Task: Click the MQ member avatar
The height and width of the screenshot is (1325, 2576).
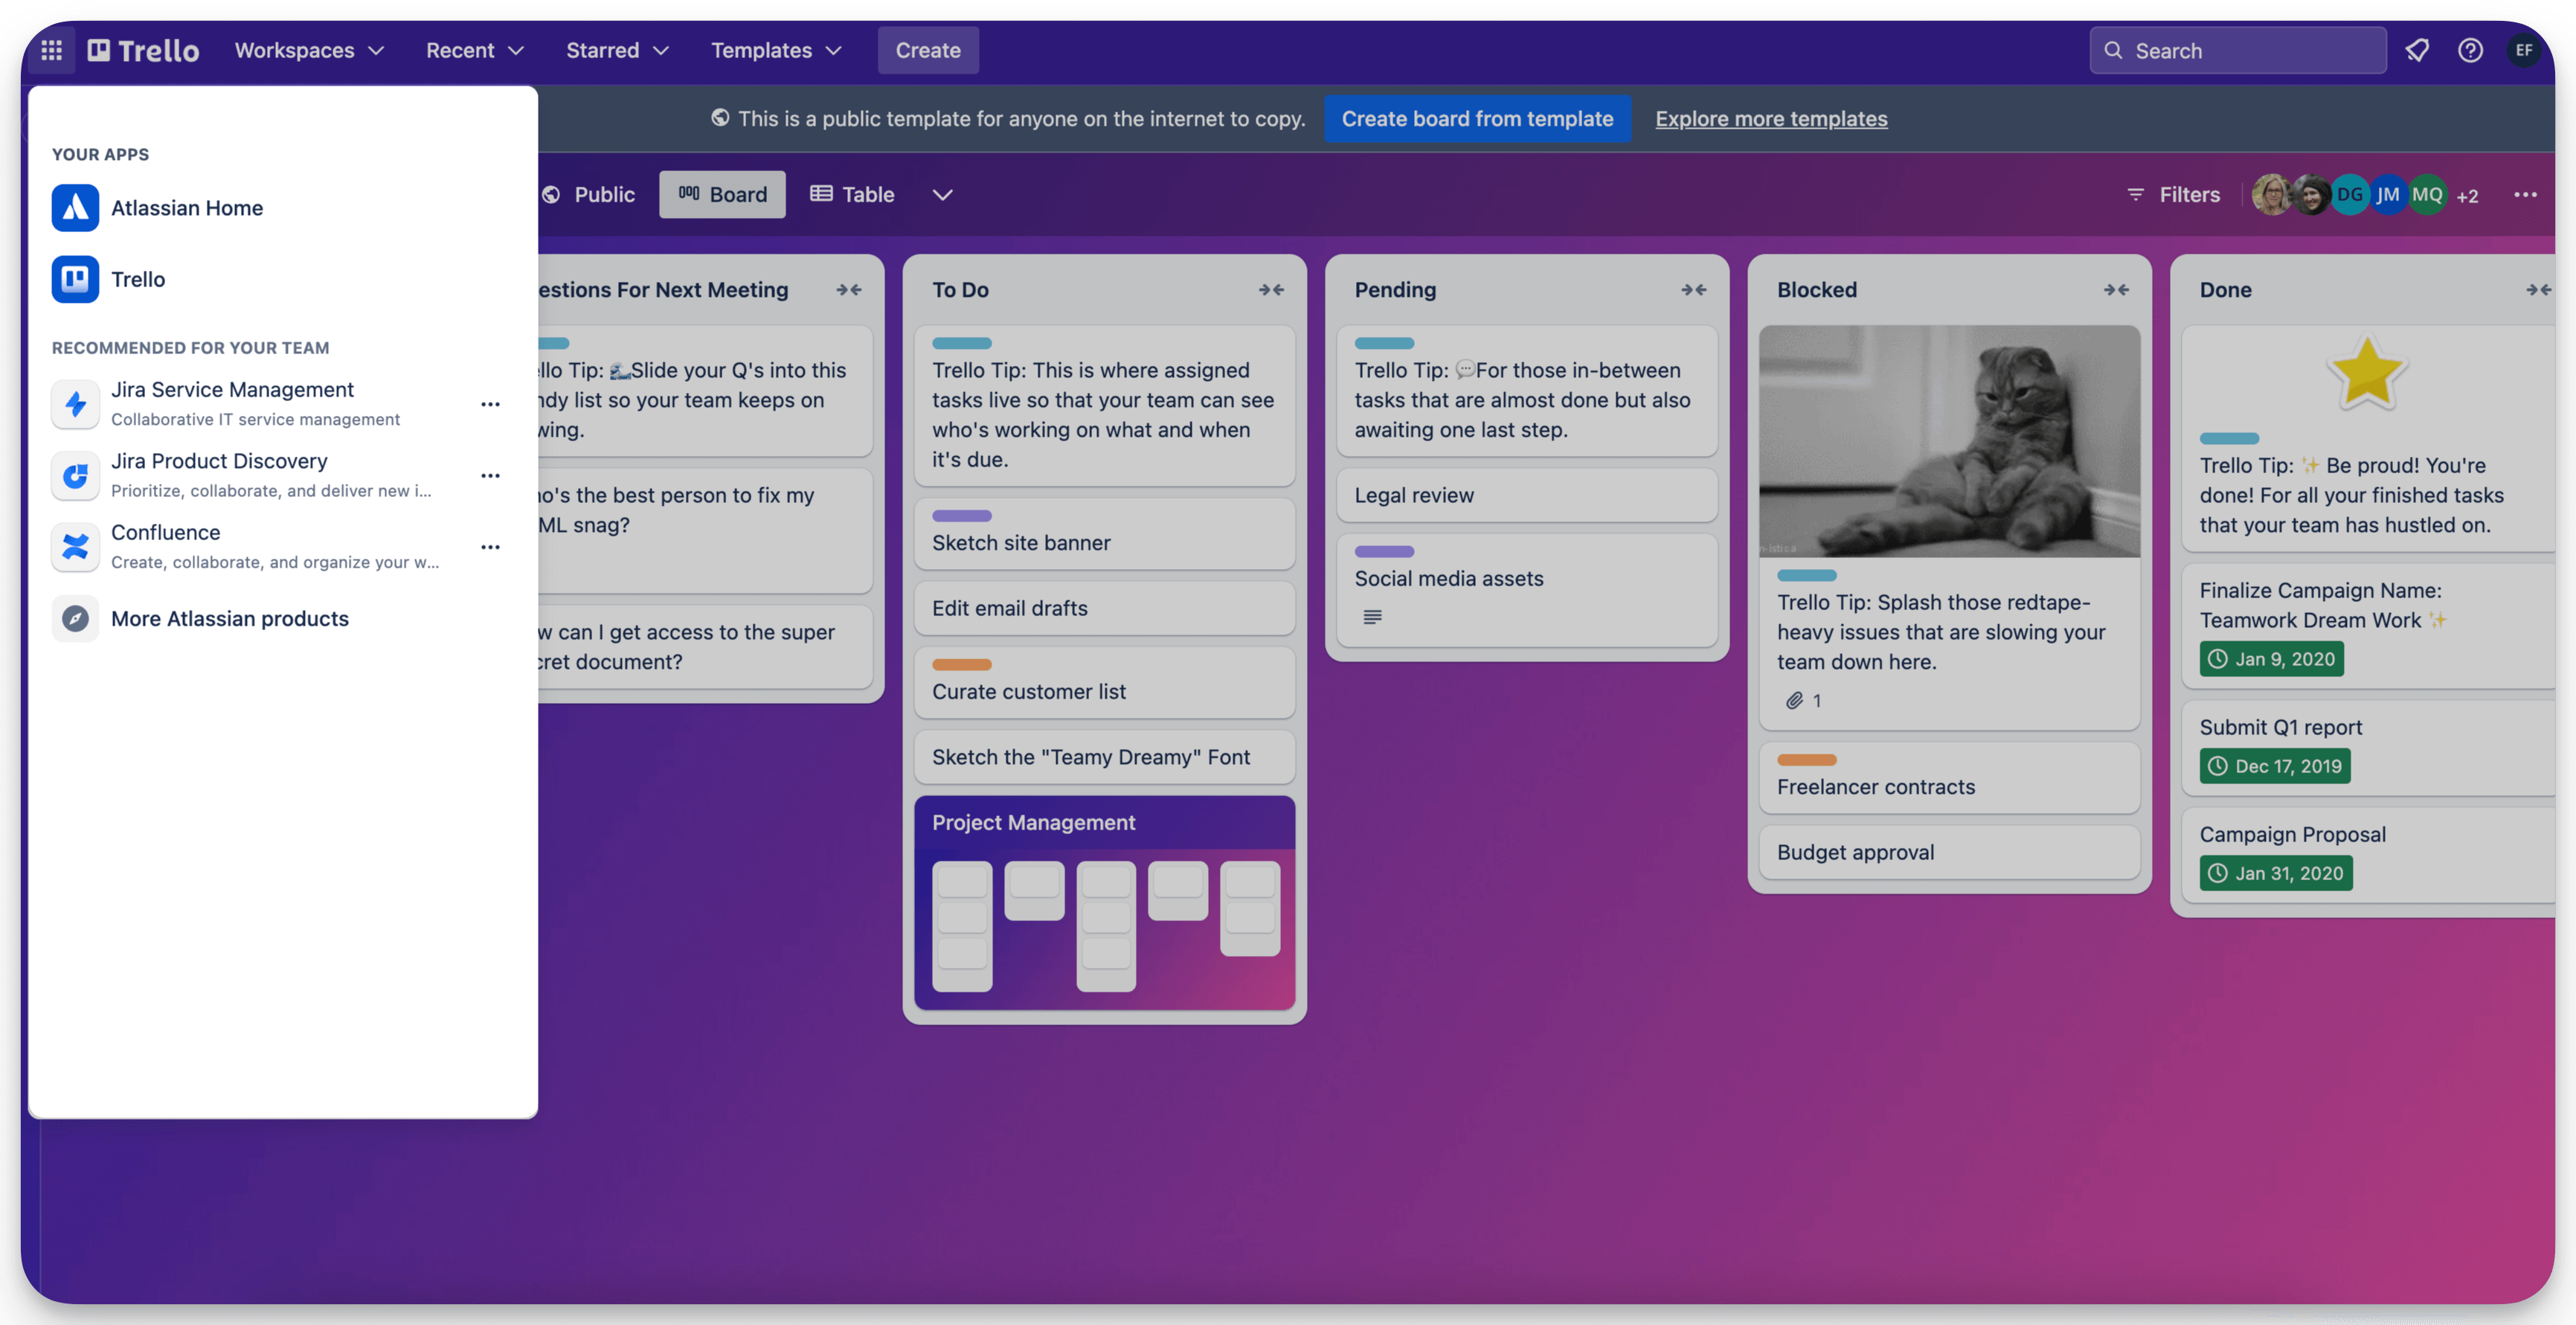Action: pos(2427,194)
